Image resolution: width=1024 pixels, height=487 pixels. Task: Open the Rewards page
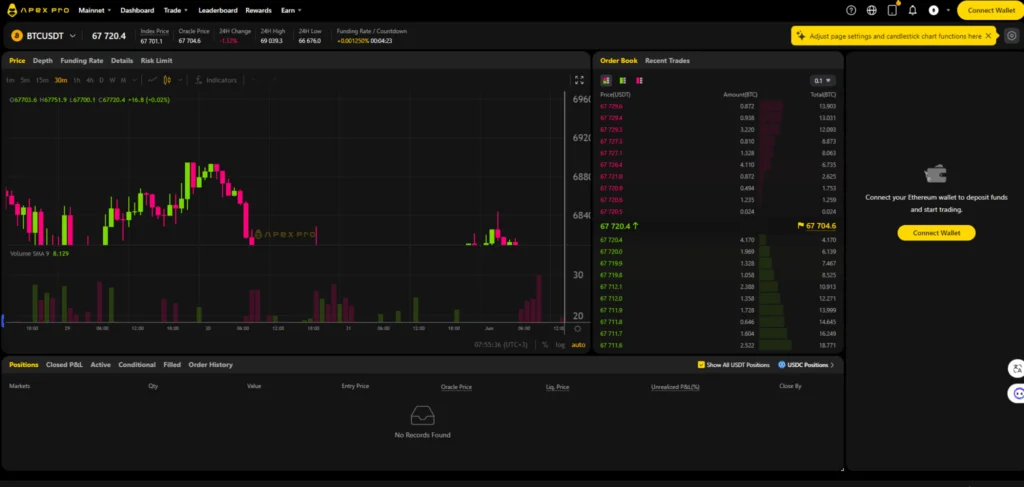(259, 10)
